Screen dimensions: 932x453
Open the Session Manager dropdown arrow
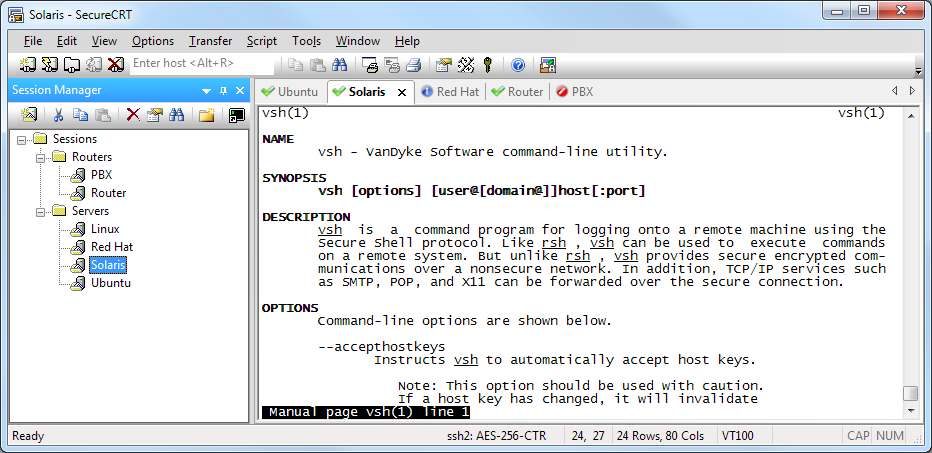[x=207, y=91]
